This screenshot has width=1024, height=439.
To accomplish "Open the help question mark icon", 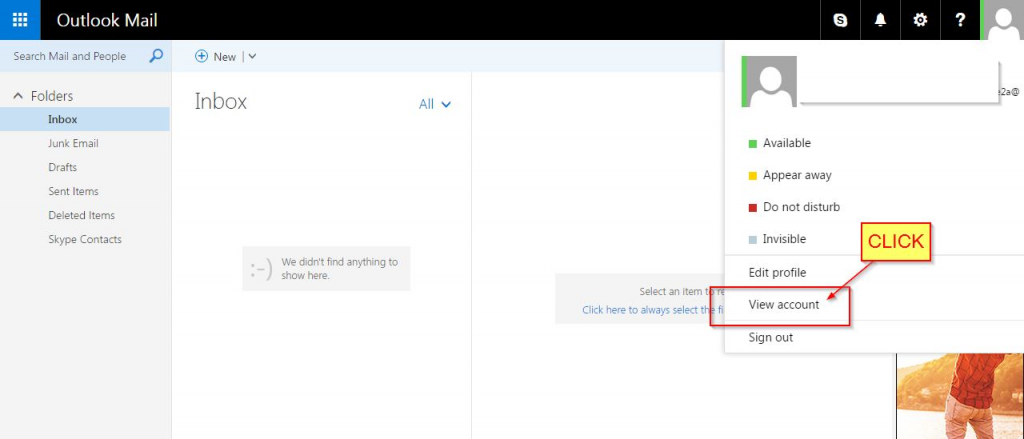I will tap(960, 20).
